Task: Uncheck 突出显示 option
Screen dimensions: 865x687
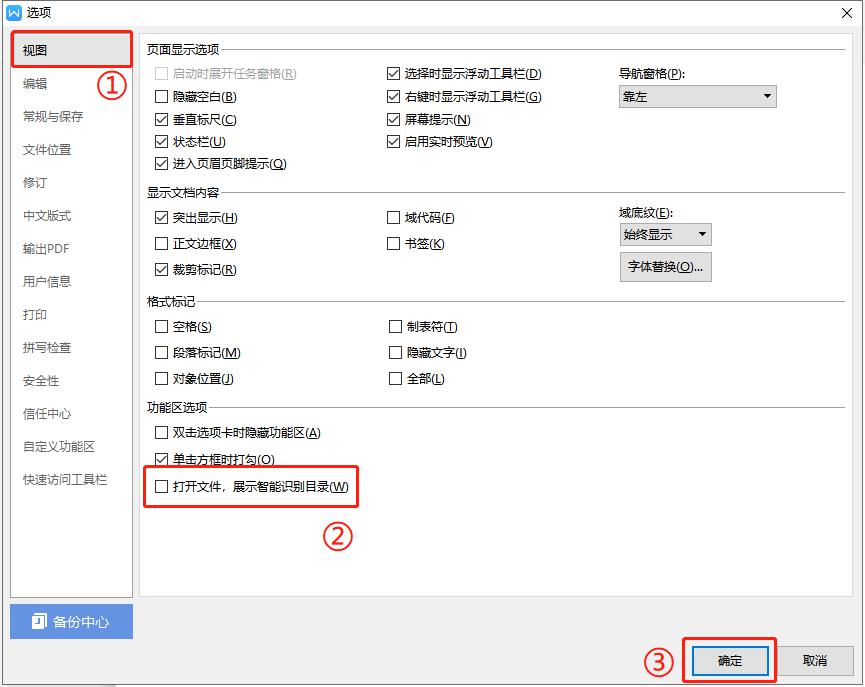Action: tap(161, 218)
